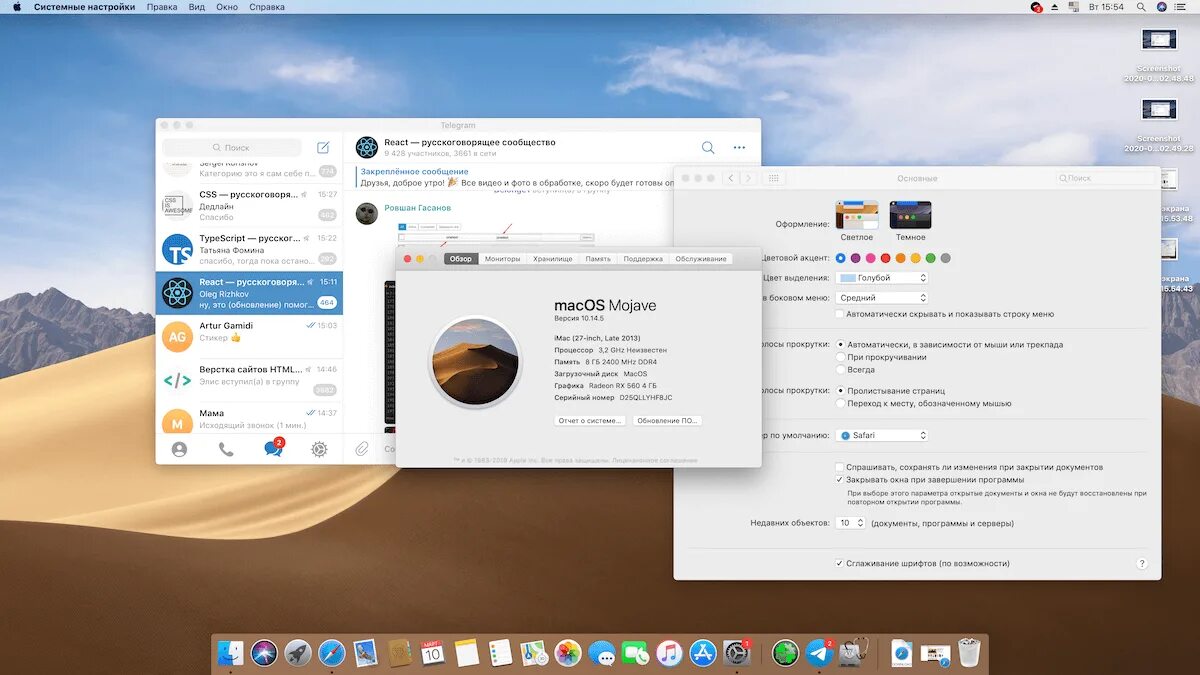Choose the purple accent color
The image size is (1200, 675).
(x=855, y=258)
